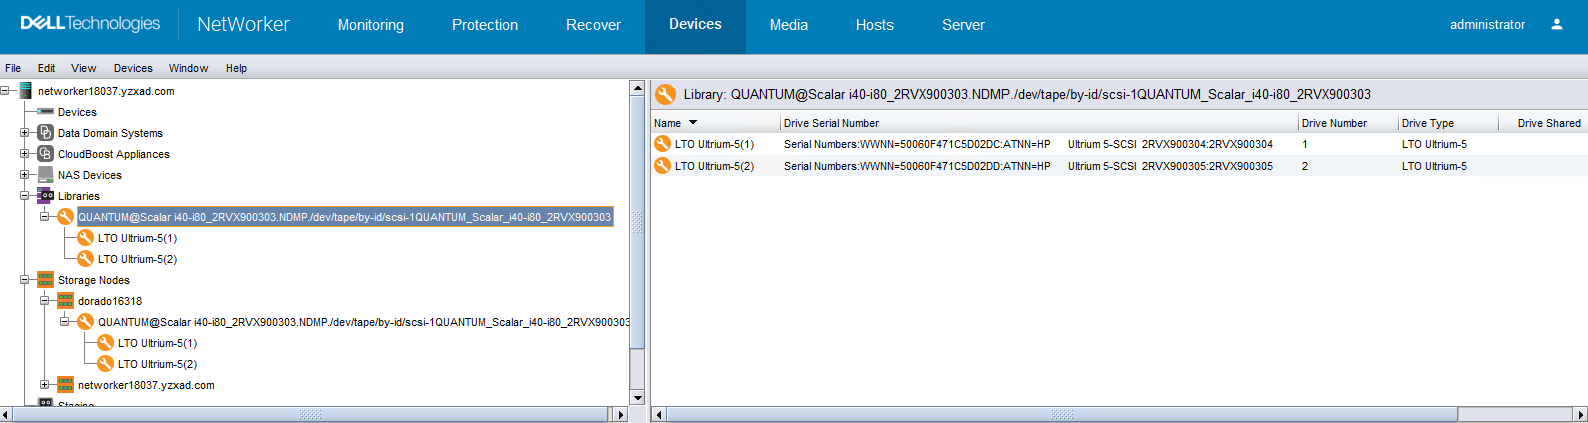Click table row icon for LTO Ultrium-5(2)
1588x423 pixels.
(662, 166)
